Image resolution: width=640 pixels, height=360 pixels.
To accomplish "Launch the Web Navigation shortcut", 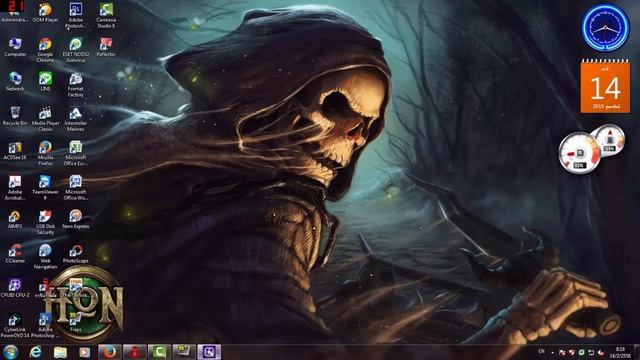I will 45,256.
